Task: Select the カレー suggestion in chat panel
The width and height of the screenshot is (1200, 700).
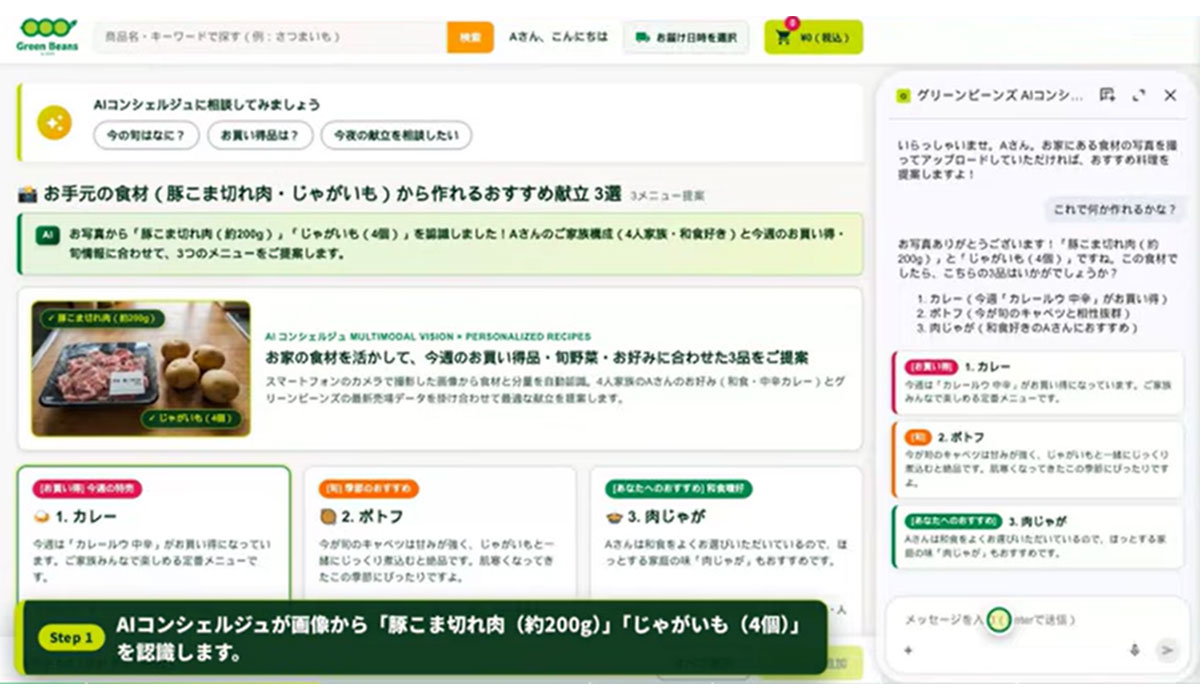Action: point(1037,382)
